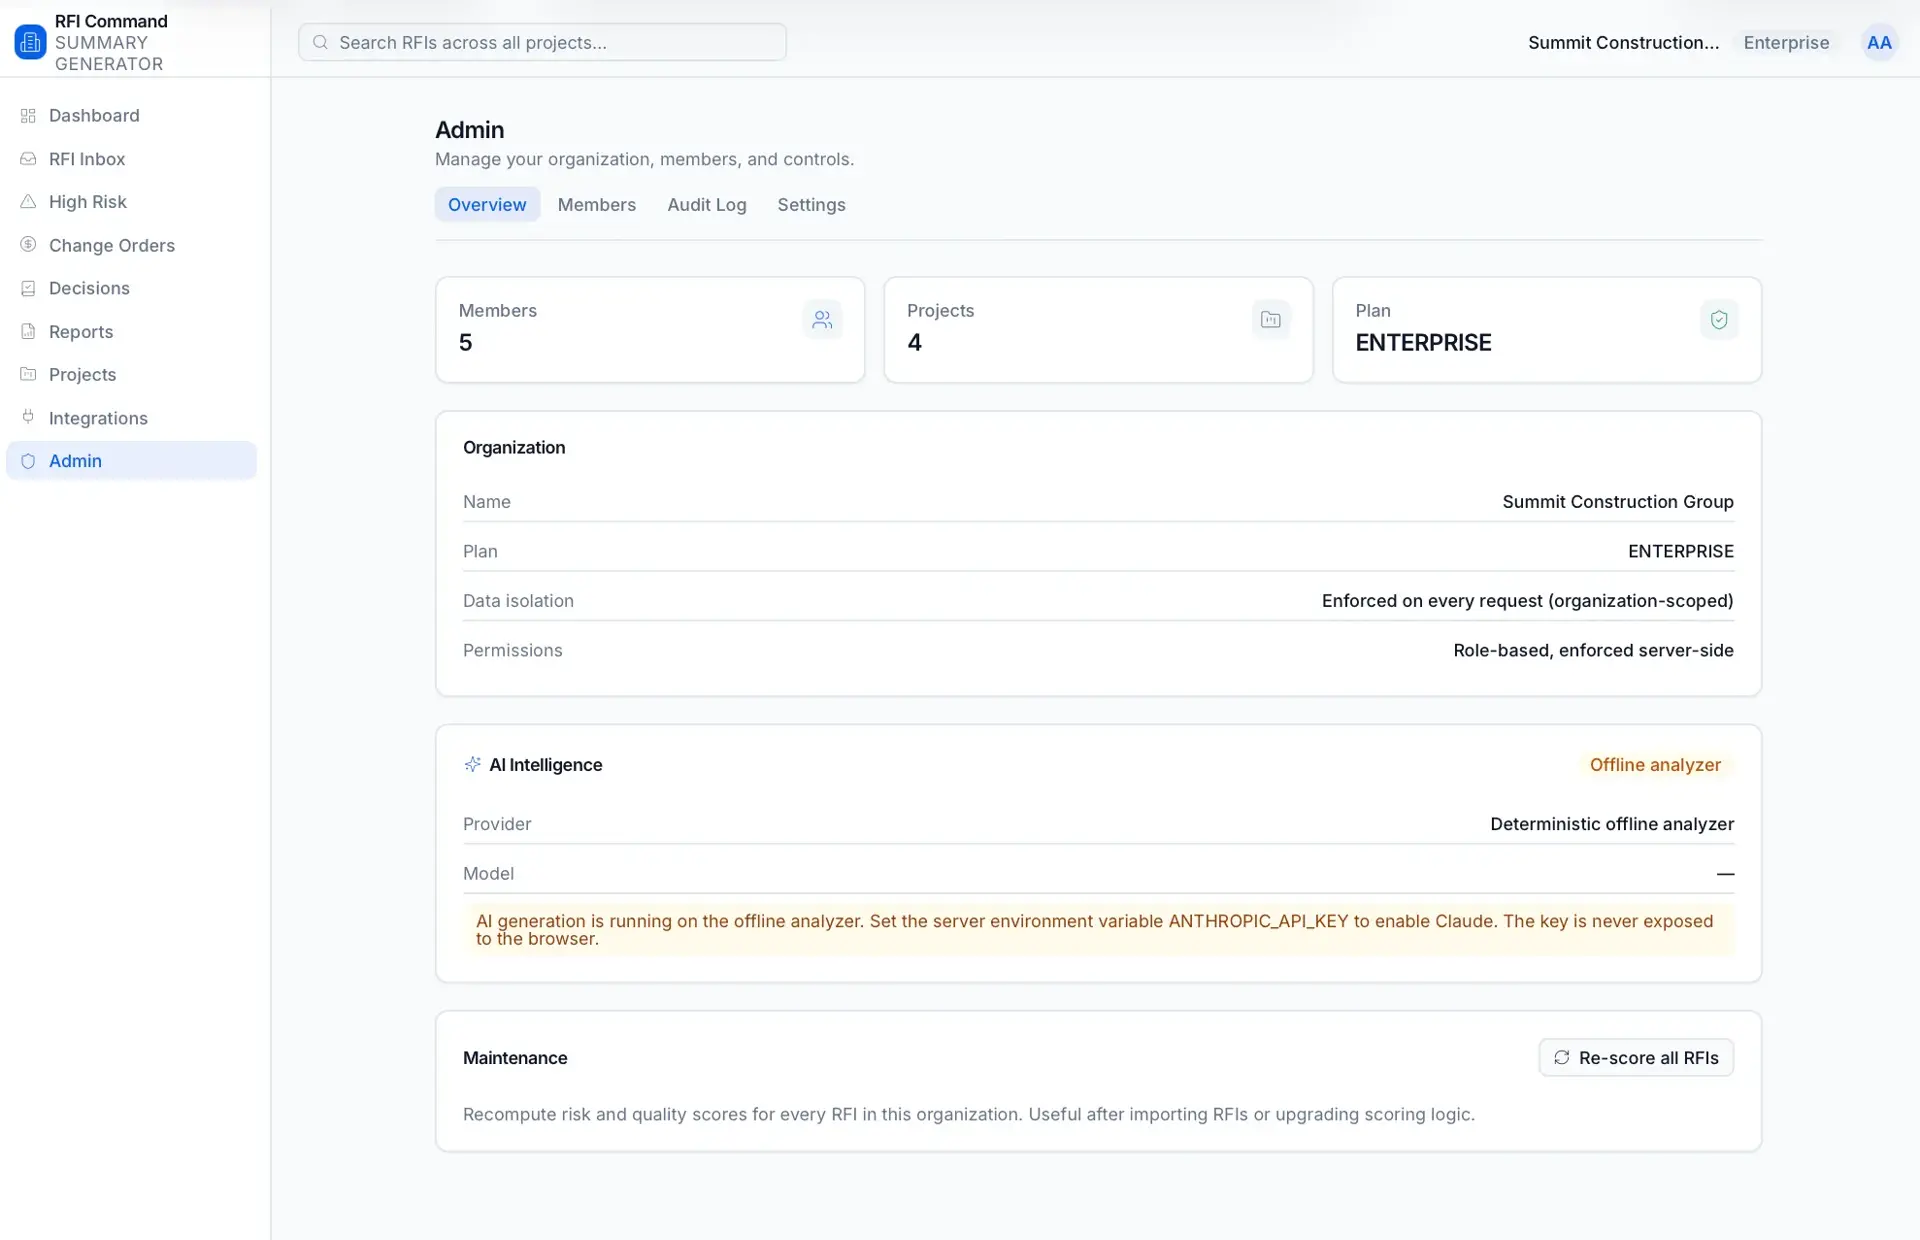Image resolution: width=1920 pixels, height=1240 pixels.
Task: Open the Settings tab
Action: 811,204
